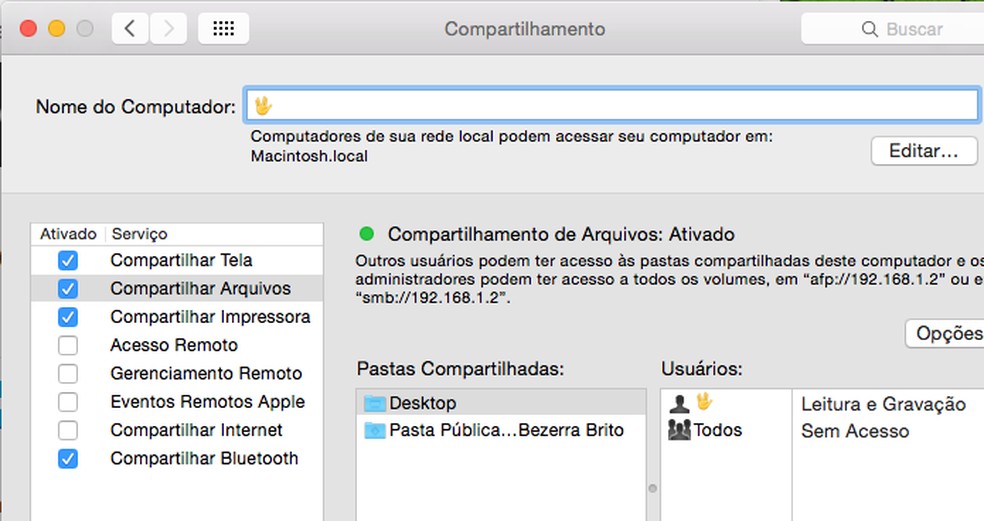This screenshot has height=521, width=984.
Task: Go forward with the right arrow button
Action: [x=168, y=29]
